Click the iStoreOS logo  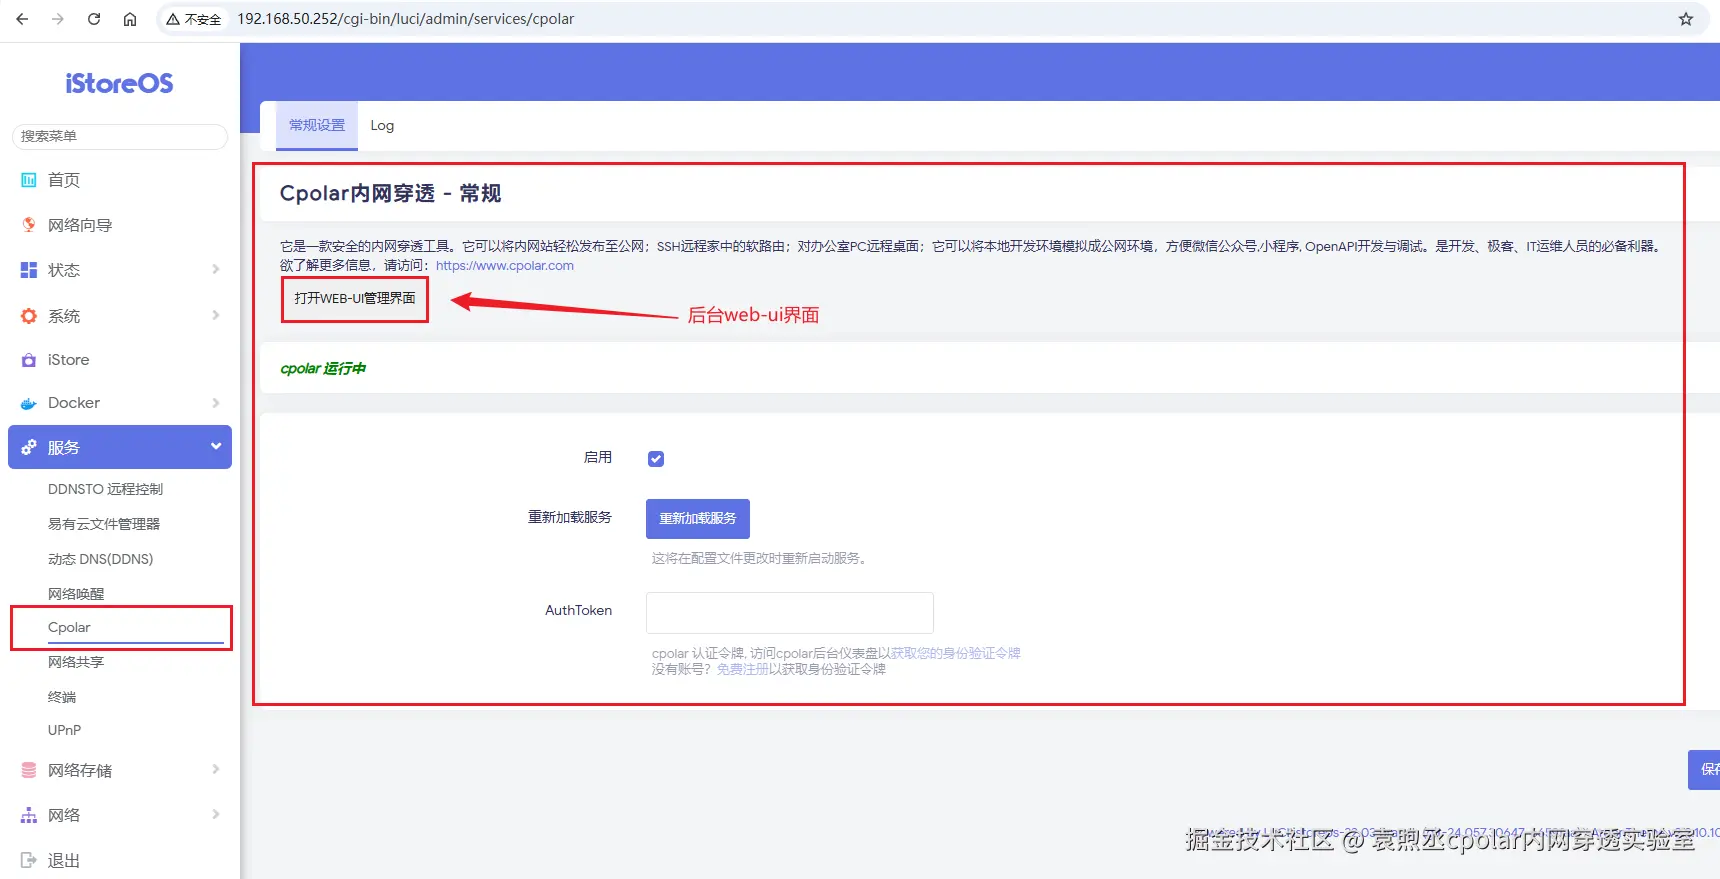(x=119, y=83)
